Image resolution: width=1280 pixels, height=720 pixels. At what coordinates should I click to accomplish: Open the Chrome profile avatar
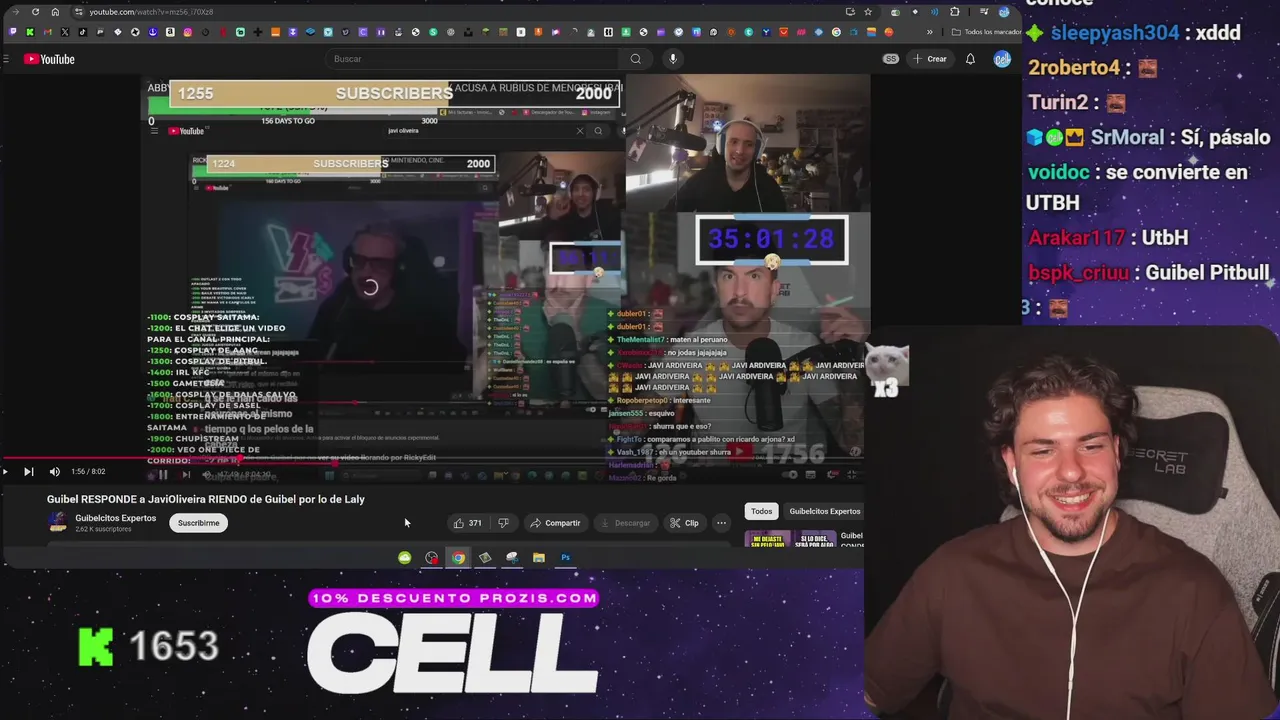[1004, 12]
